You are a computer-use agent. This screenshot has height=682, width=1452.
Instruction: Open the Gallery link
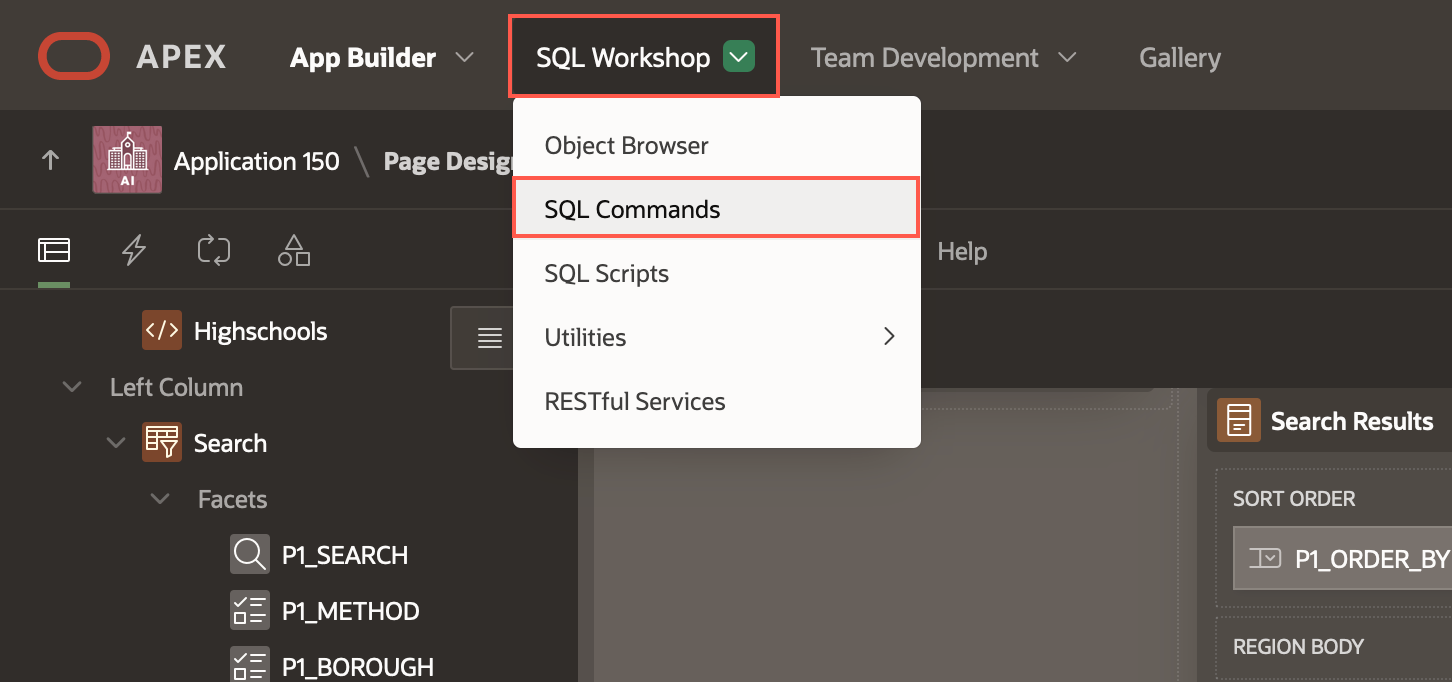(1179, 58)
